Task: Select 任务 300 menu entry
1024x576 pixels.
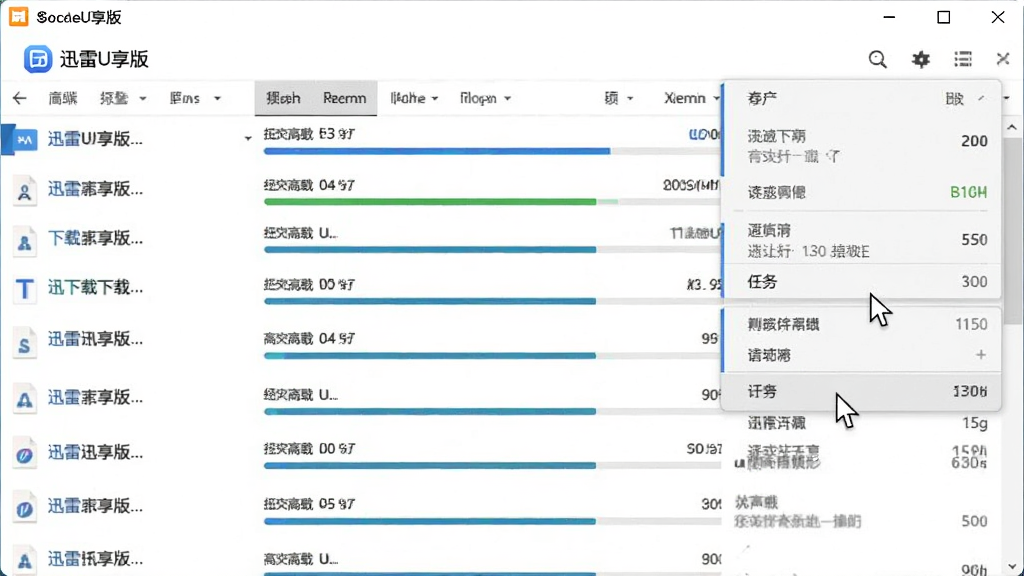Action: pyautogui.click(x=861, y=282)
